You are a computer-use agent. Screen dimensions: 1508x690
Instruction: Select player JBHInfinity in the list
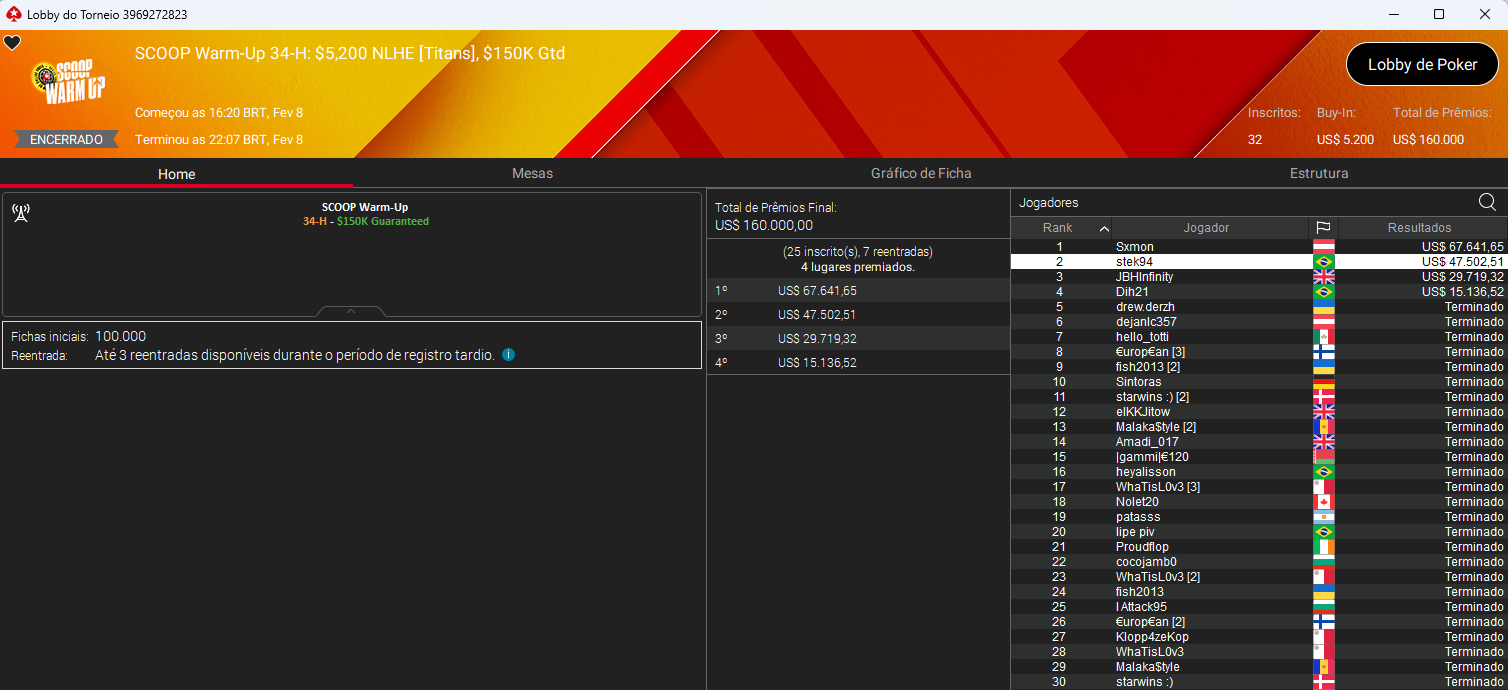(x=1144, y=277)
